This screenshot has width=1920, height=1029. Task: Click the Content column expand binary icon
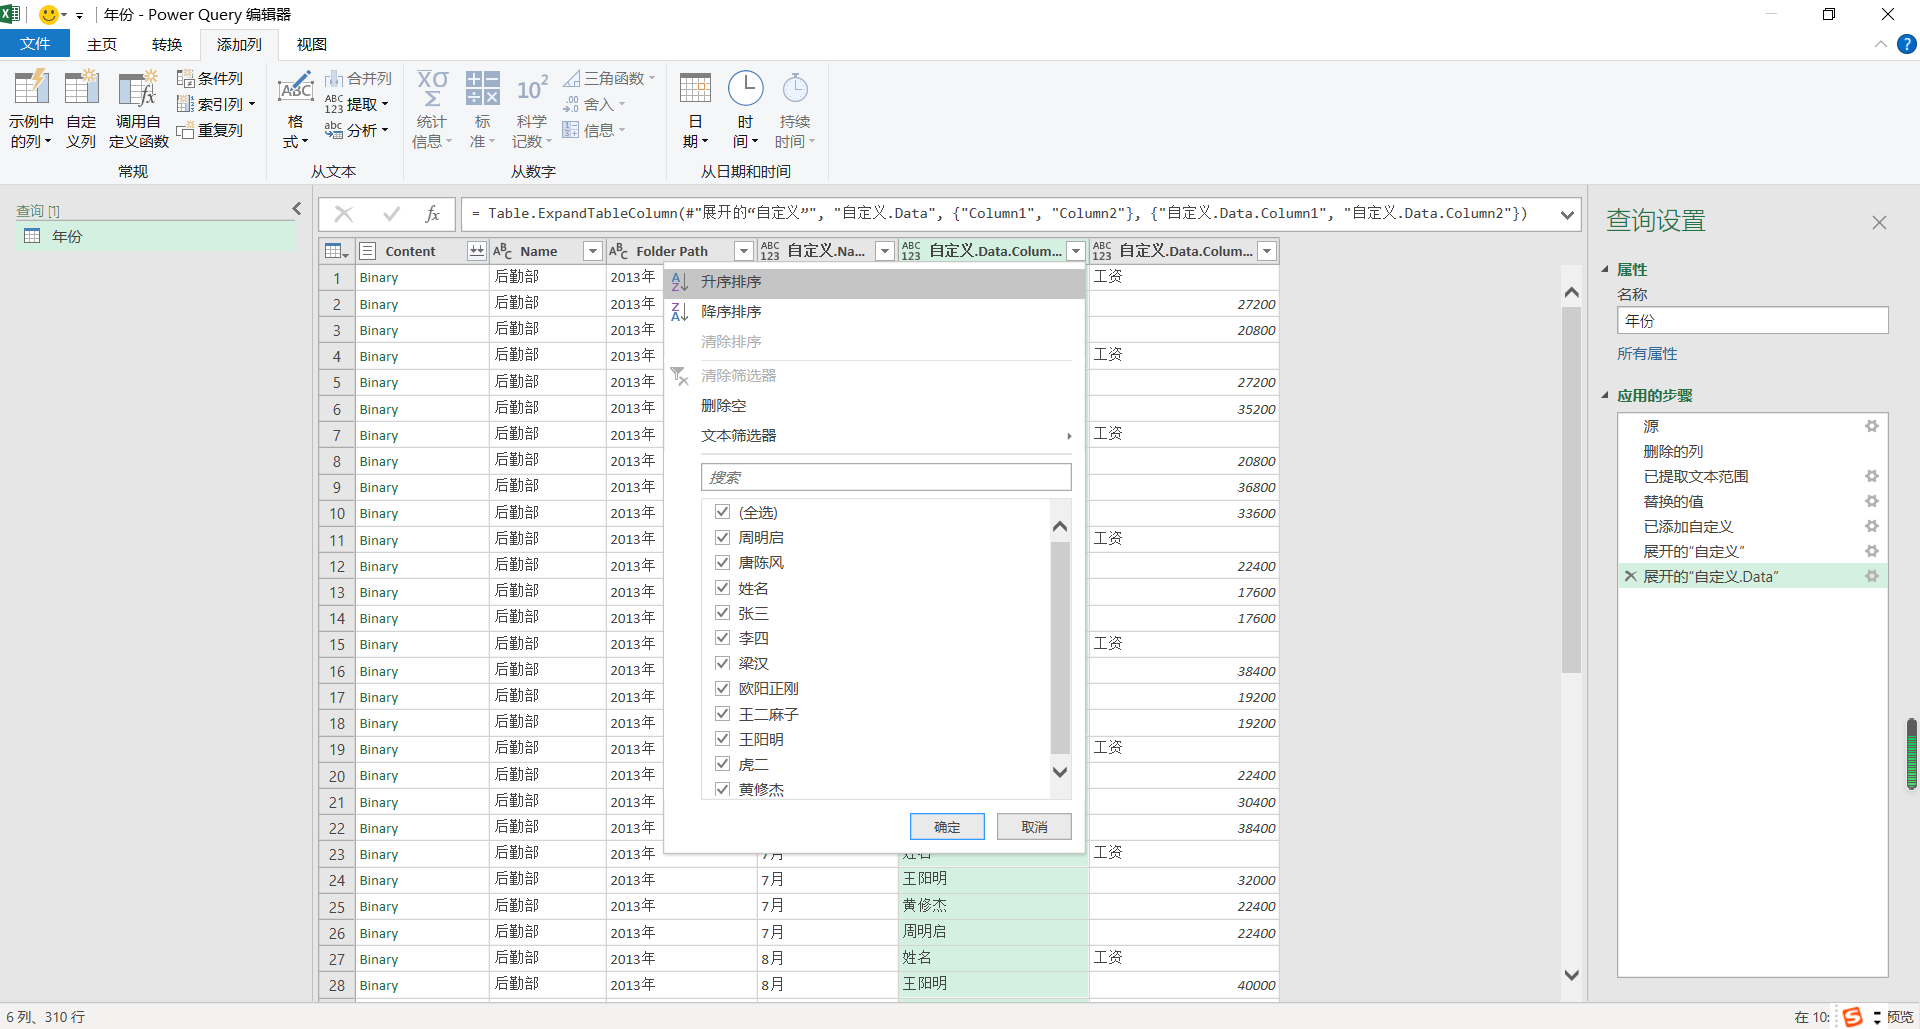point(477,251)
